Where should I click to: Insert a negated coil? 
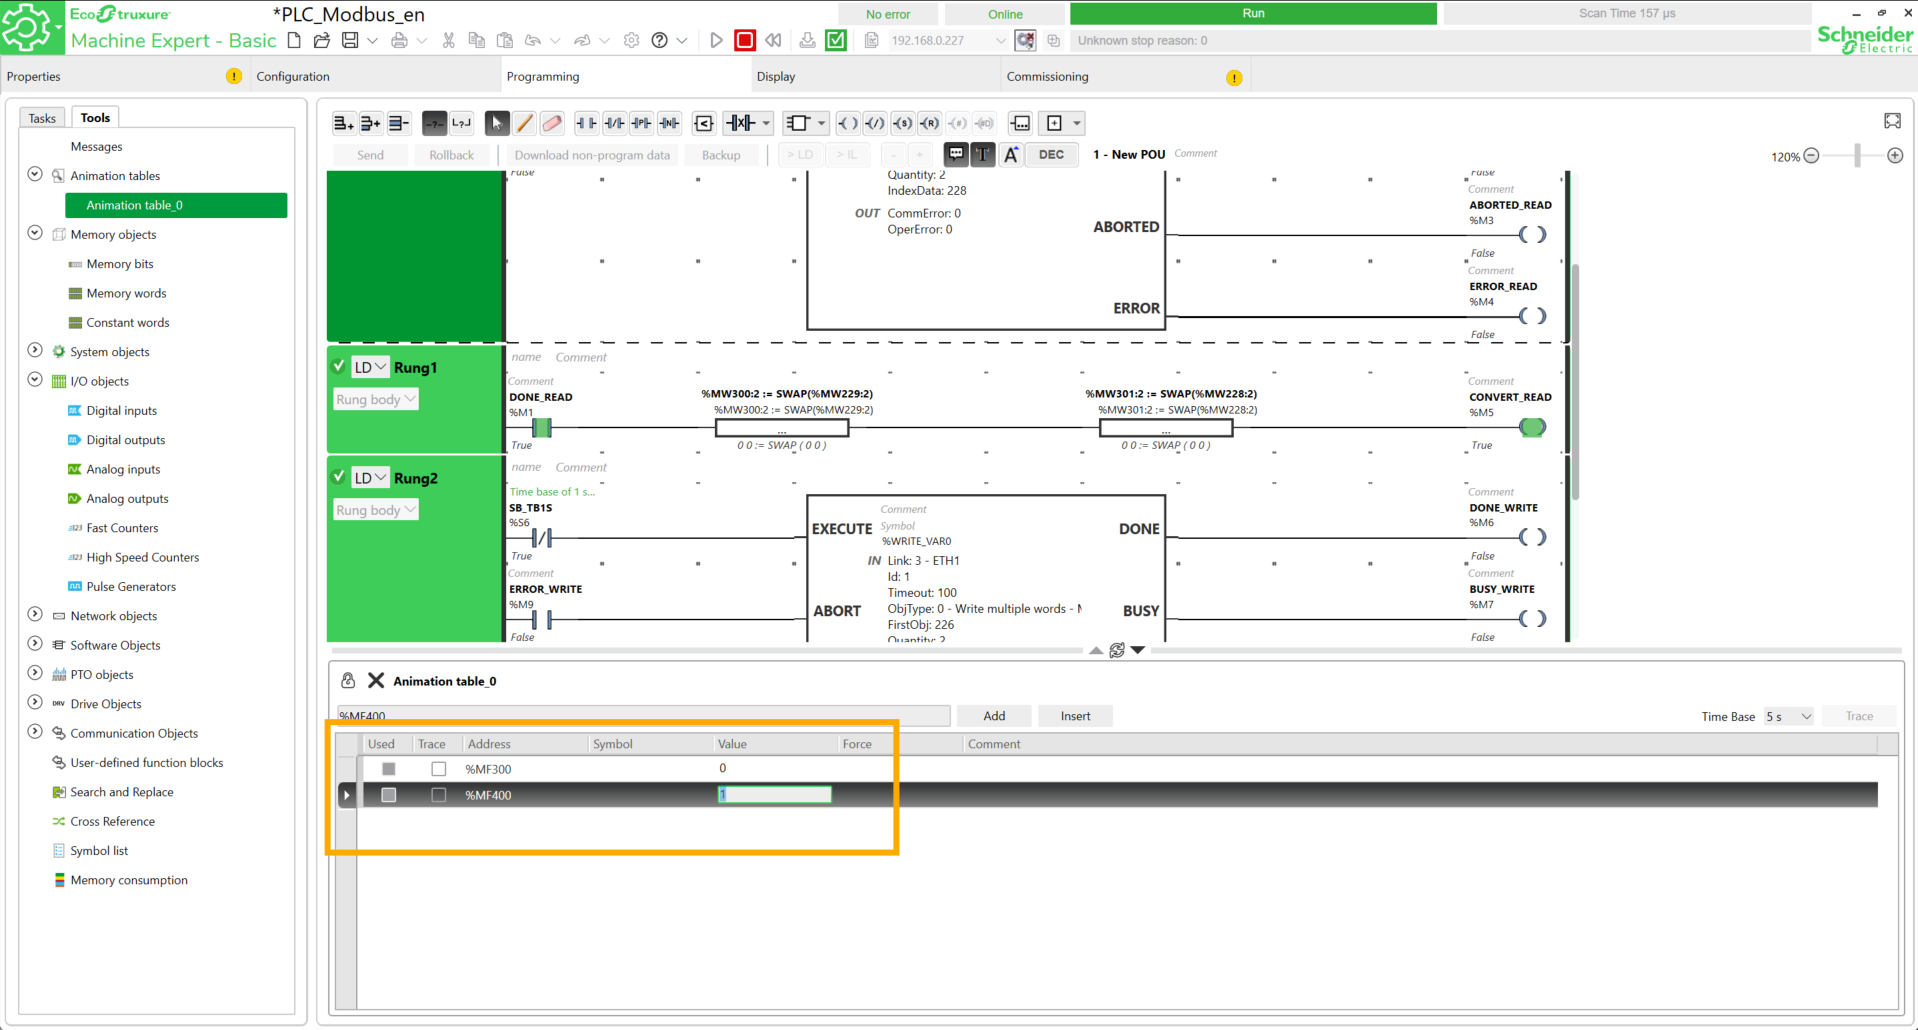pos(875,123)
